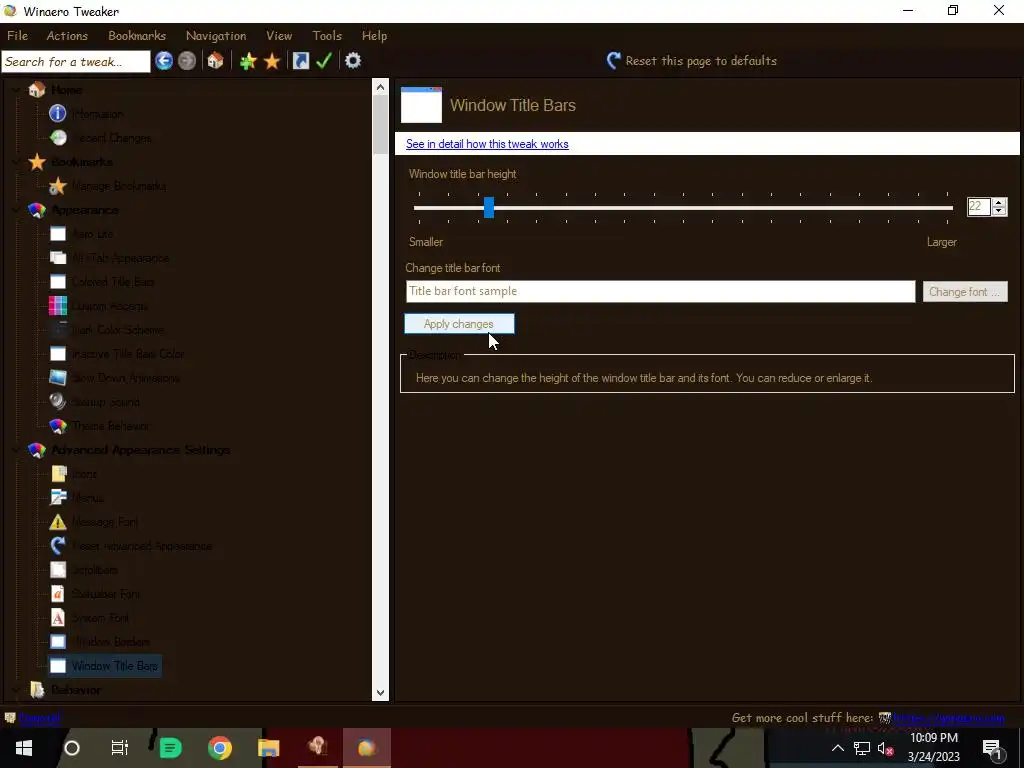Open the Alt+Tab Appearance tweak

pos(121,258)
